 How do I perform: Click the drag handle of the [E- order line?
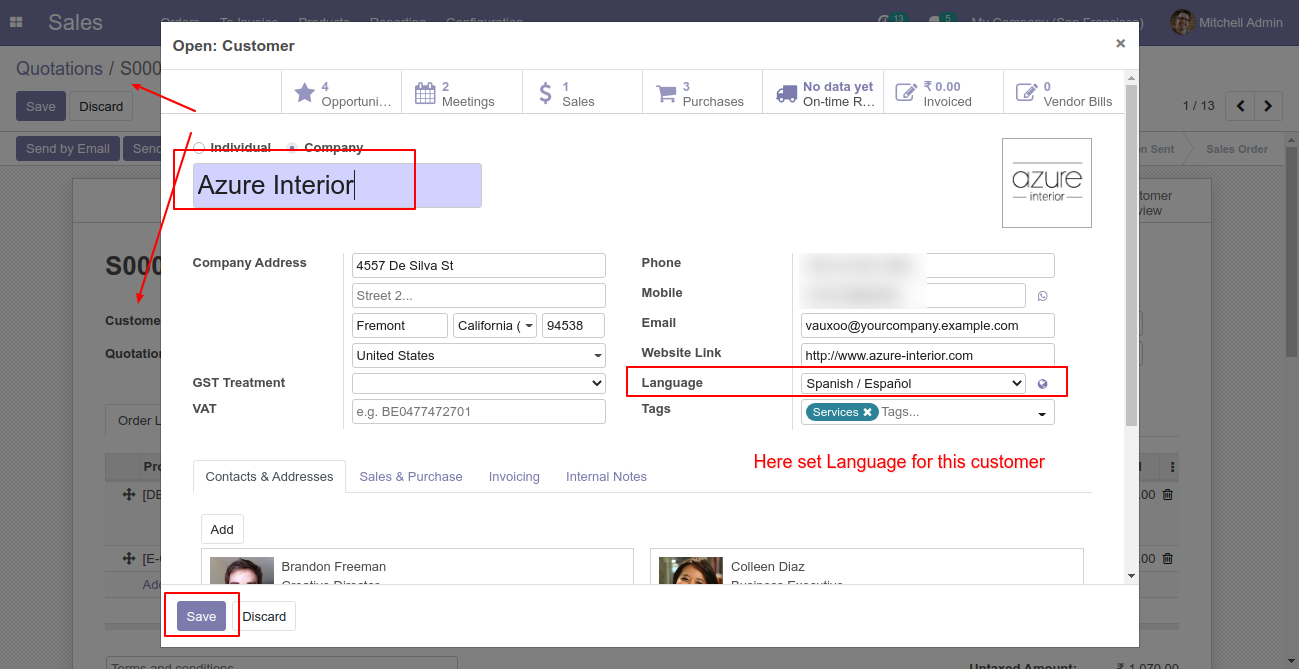click(128, 559)
